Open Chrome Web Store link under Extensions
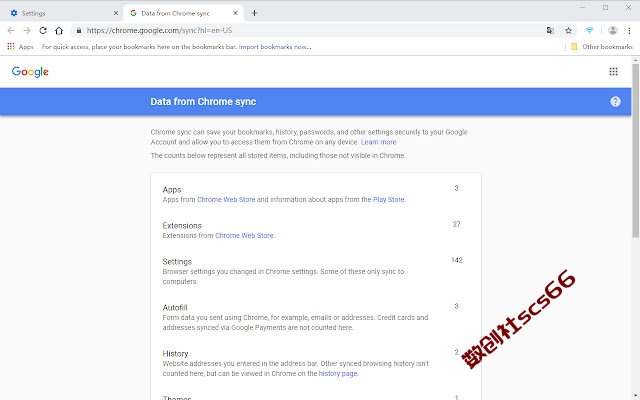Image resolution: width=640 pixels, height=400 pixels. click(x=244, y=236)
